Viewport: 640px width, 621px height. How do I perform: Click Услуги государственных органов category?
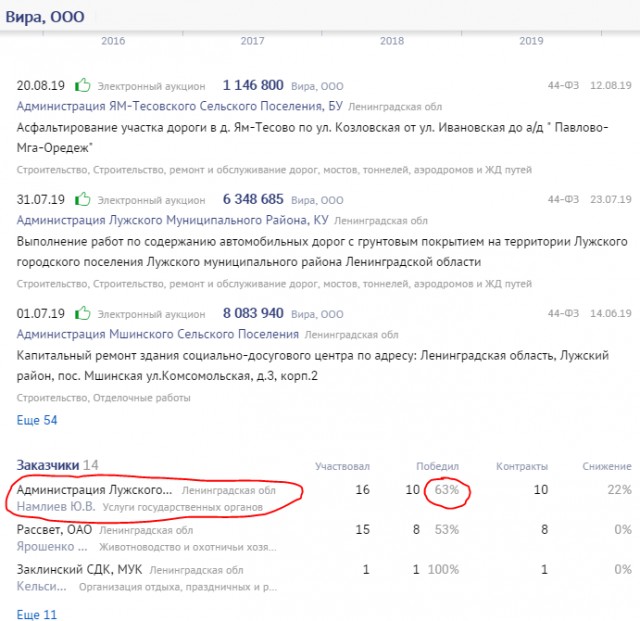point(182,507)
